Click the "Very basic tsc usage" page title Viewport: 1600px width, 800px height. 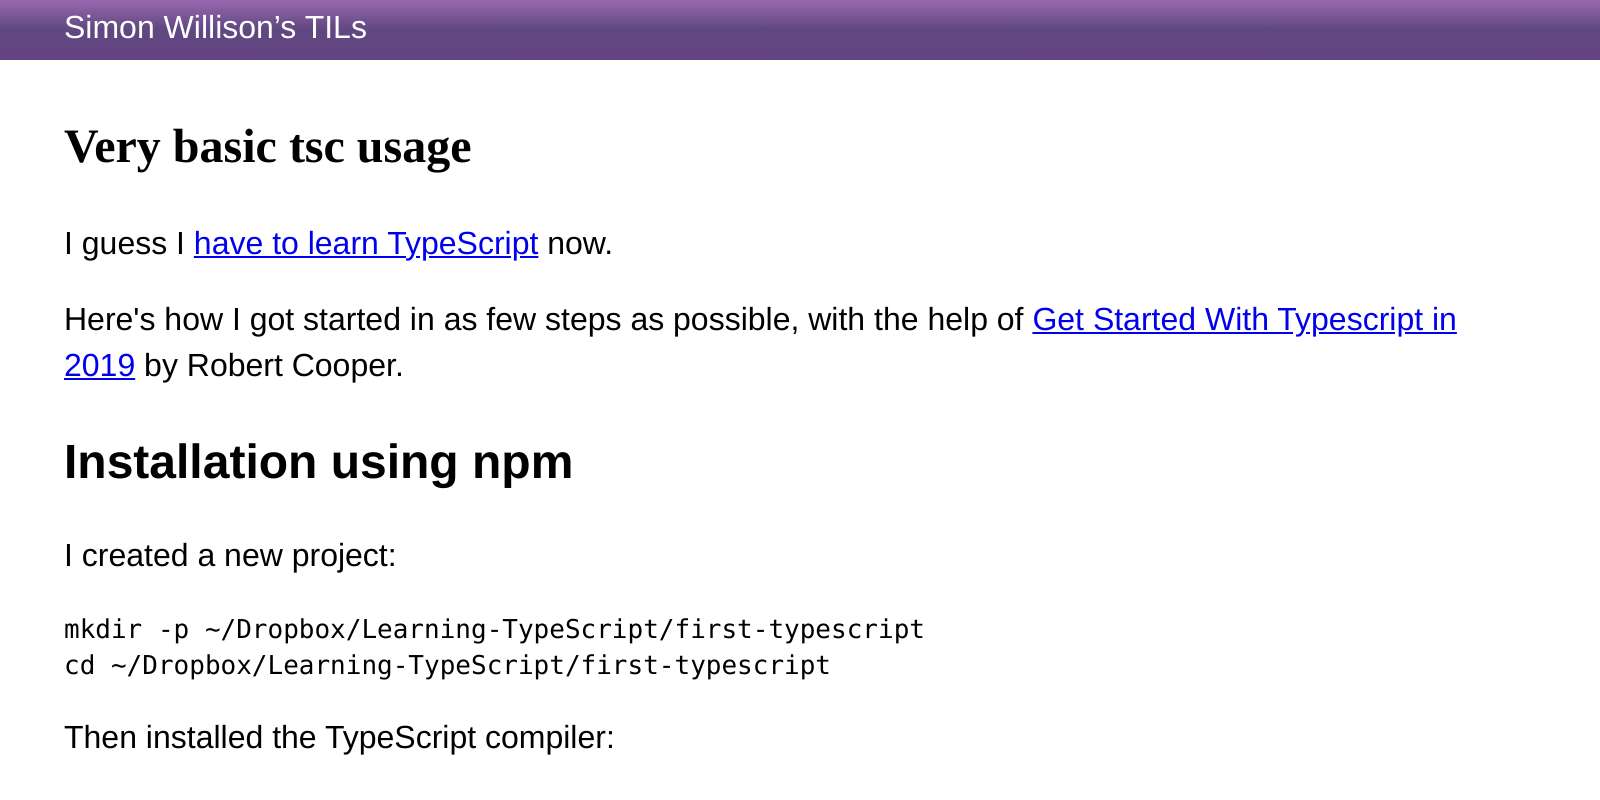click(x=267, y=146)
